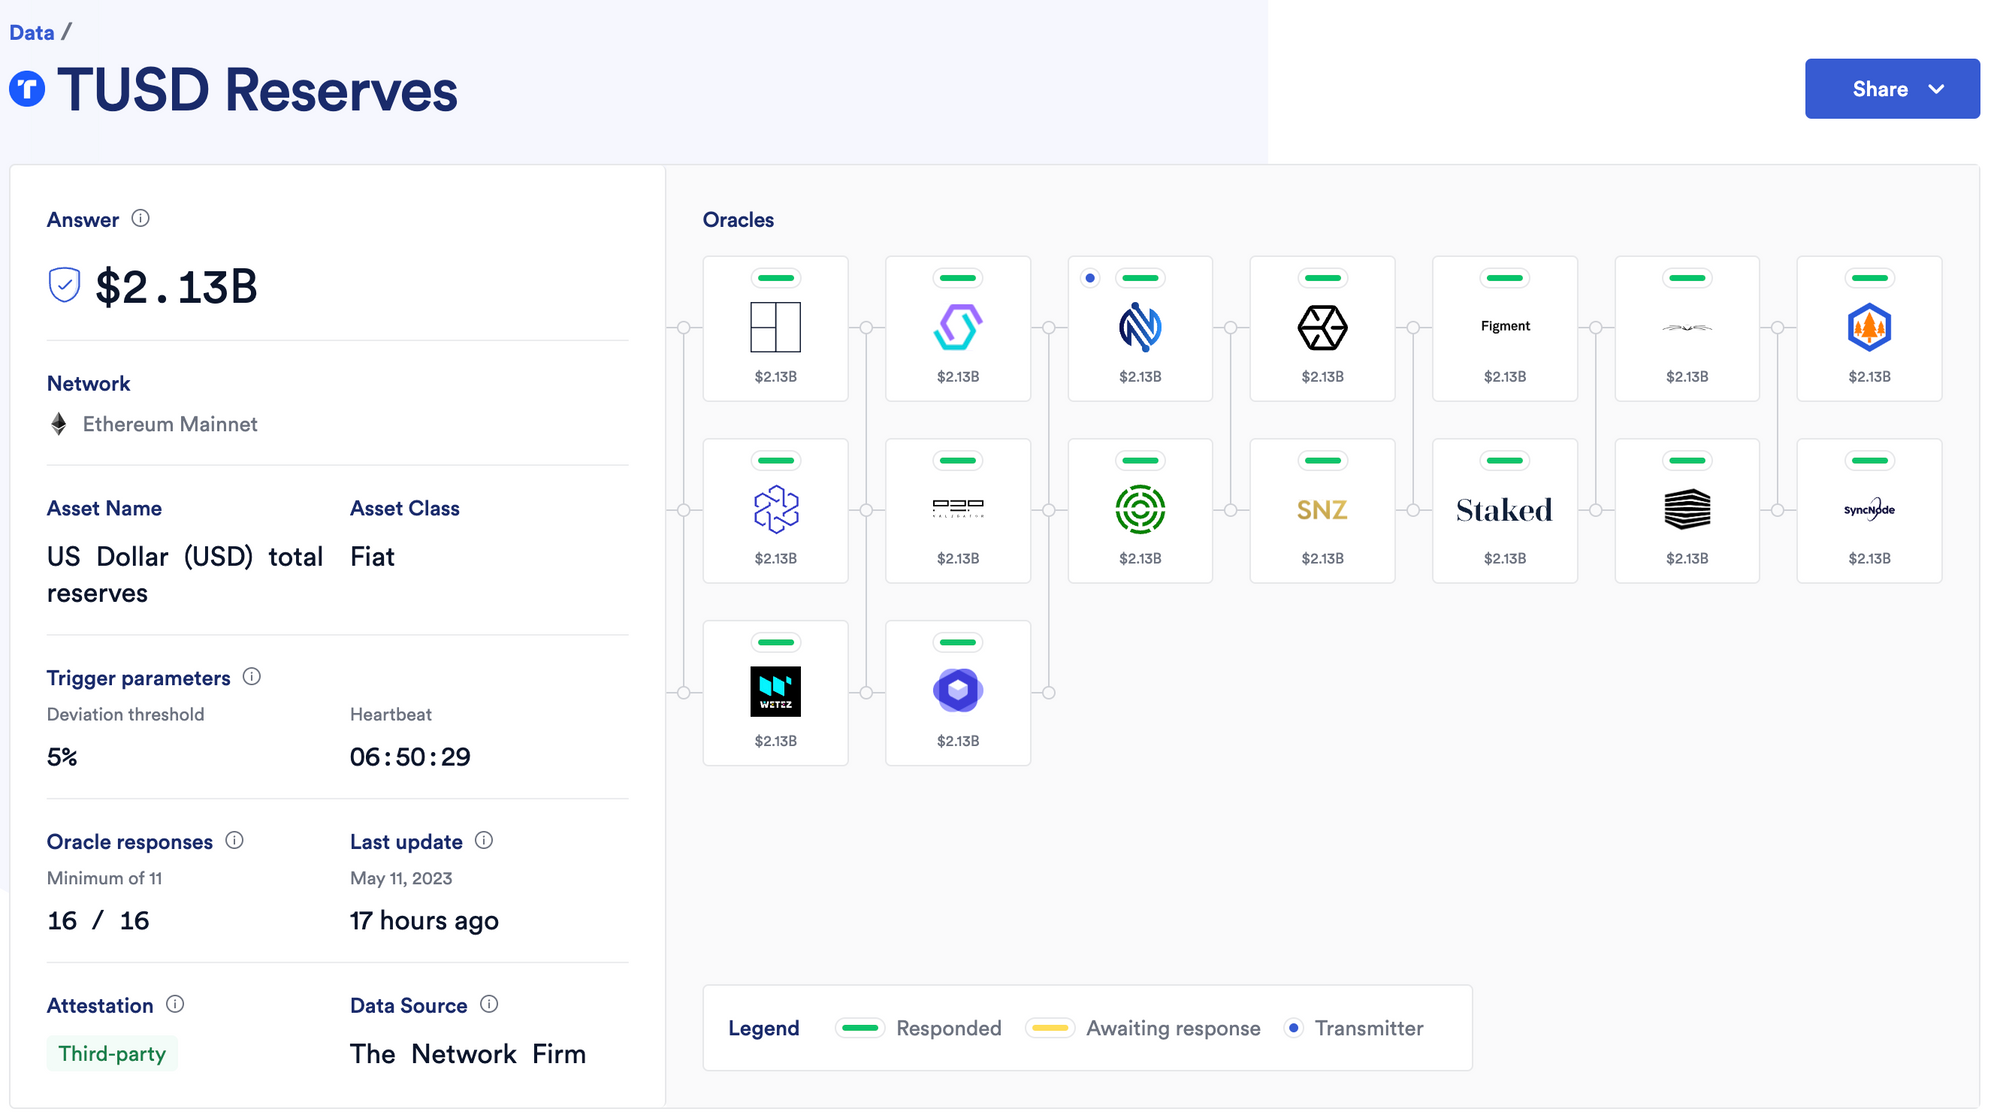Click the yellow Awaiting response legend swatch

point(1050,1028)
